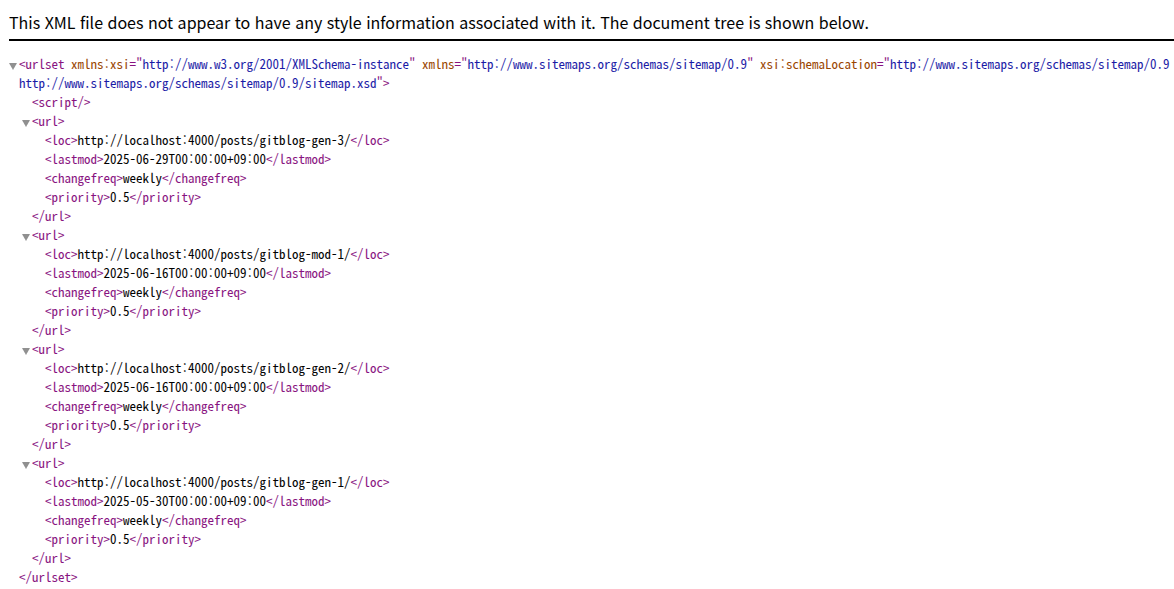Collapse the url node for gitblog-gen-1
Screen dimensions: 1174x589
pyautogui.click(x=26, y=465)
